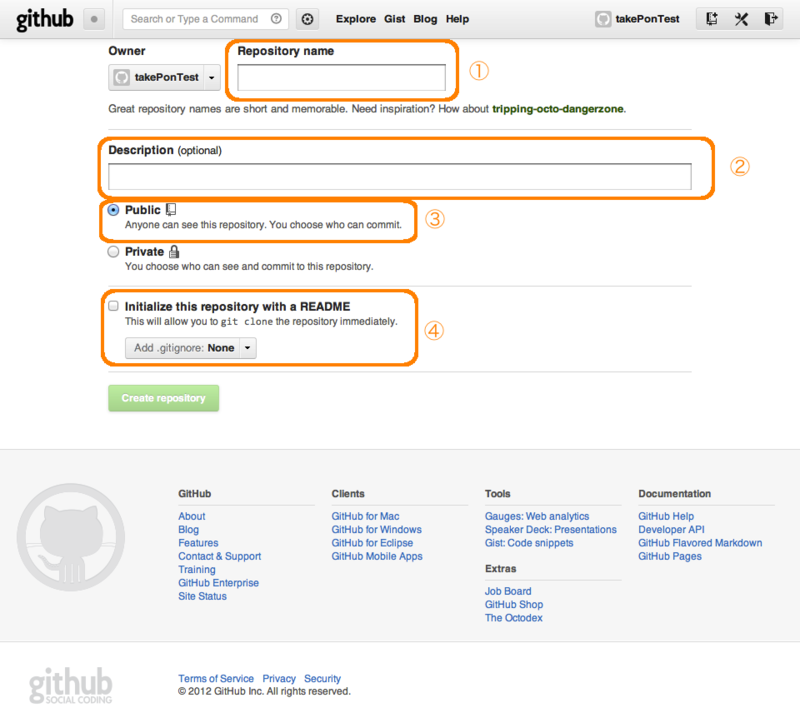Check Initialize this repository with a README
Viewport: 800px width, 713px height.
113,306
